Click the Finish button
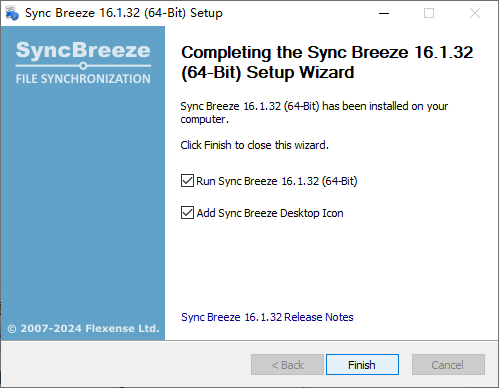 point(362,365)
